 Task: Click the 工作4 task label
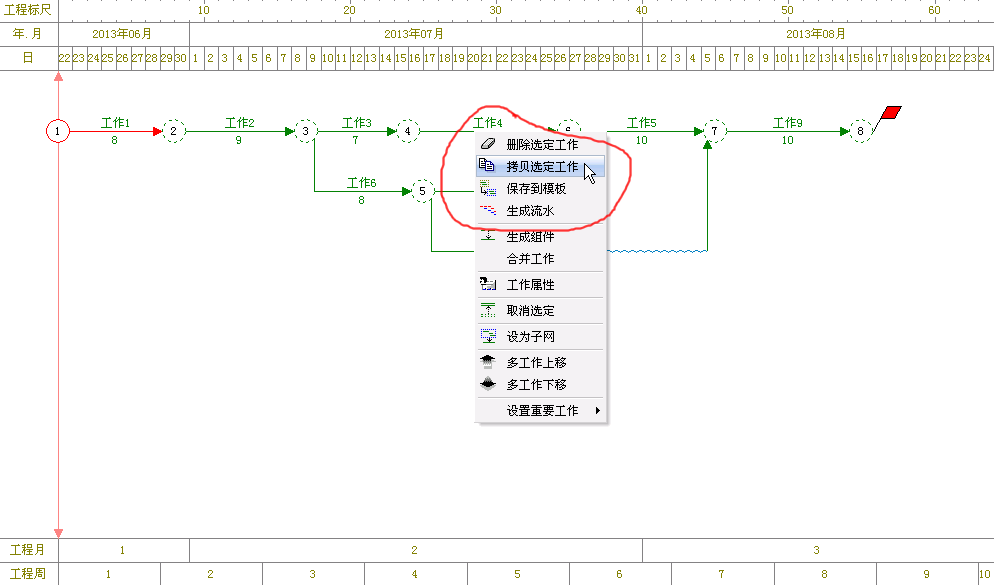[487, 122]
